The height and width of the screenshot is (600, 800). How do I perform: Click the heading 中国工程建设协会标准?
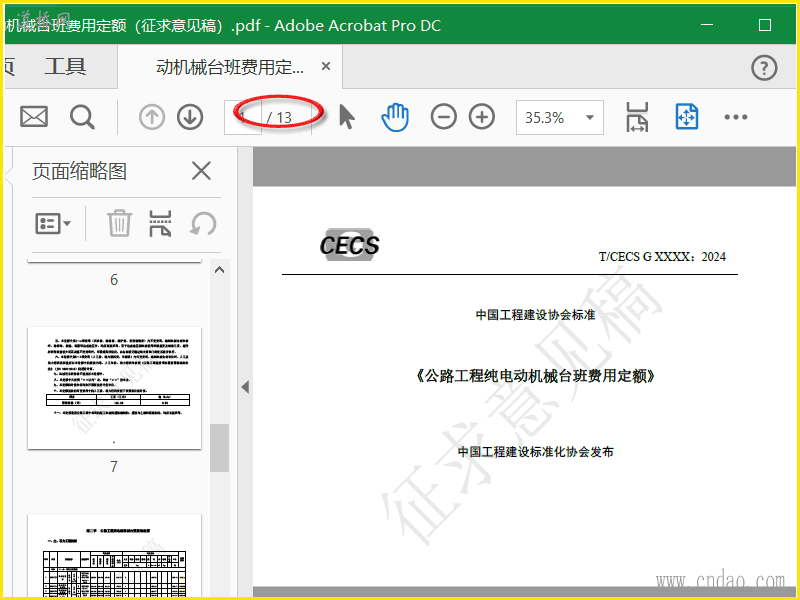tap(535, 315)
